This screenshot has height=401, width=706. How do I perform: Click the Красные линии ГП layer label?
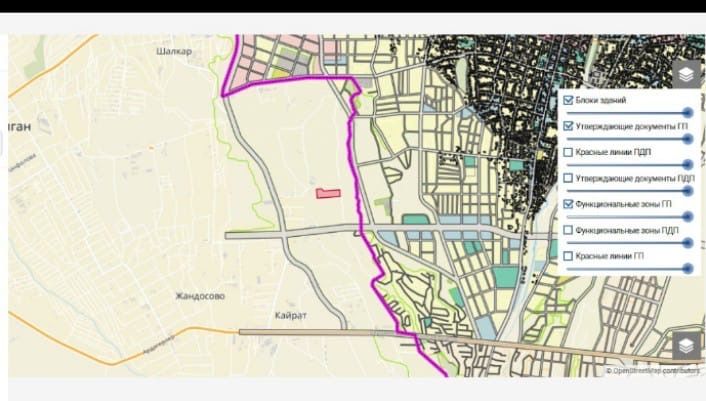[610, 256]
